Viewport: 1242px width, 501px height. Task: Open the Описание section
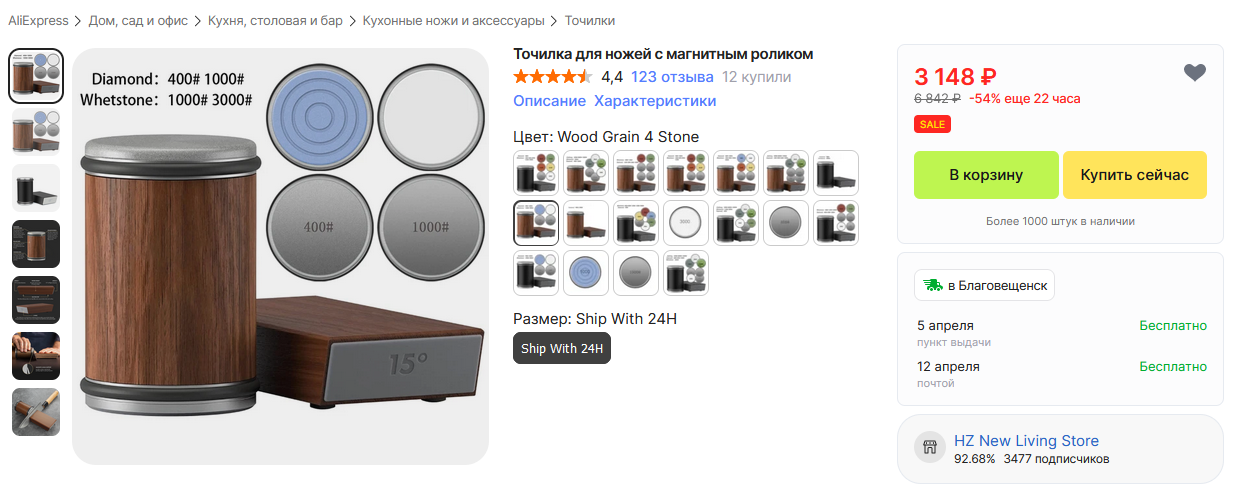pyautogui.click(x=549, y=101)
